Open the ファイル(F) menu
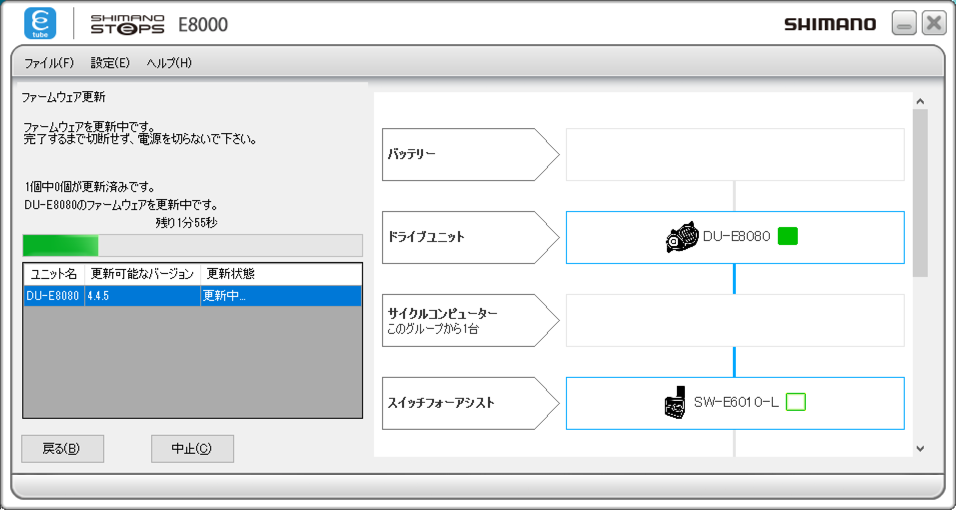The width and height of the screenshot is (956, 510). pyautogui.click(x=49, y=63)
